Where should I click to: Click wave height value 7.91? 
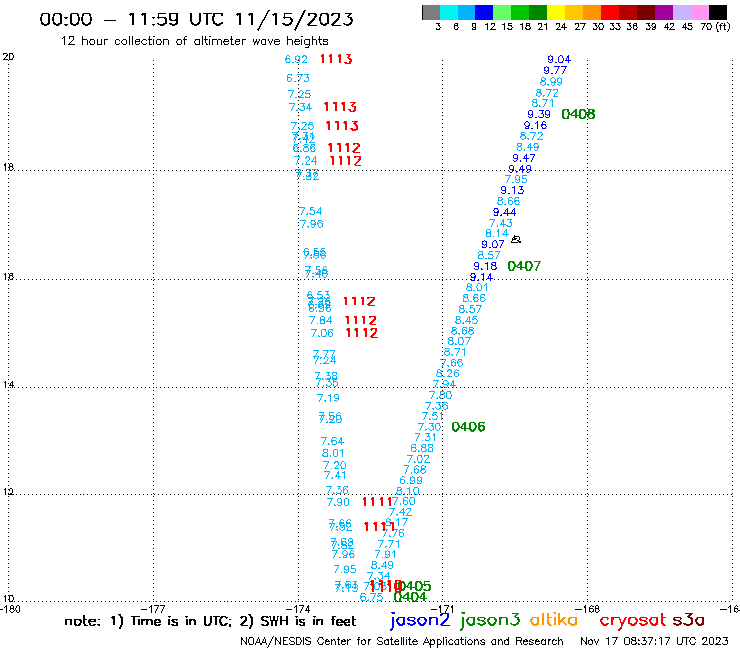click(x=385, y=555)
